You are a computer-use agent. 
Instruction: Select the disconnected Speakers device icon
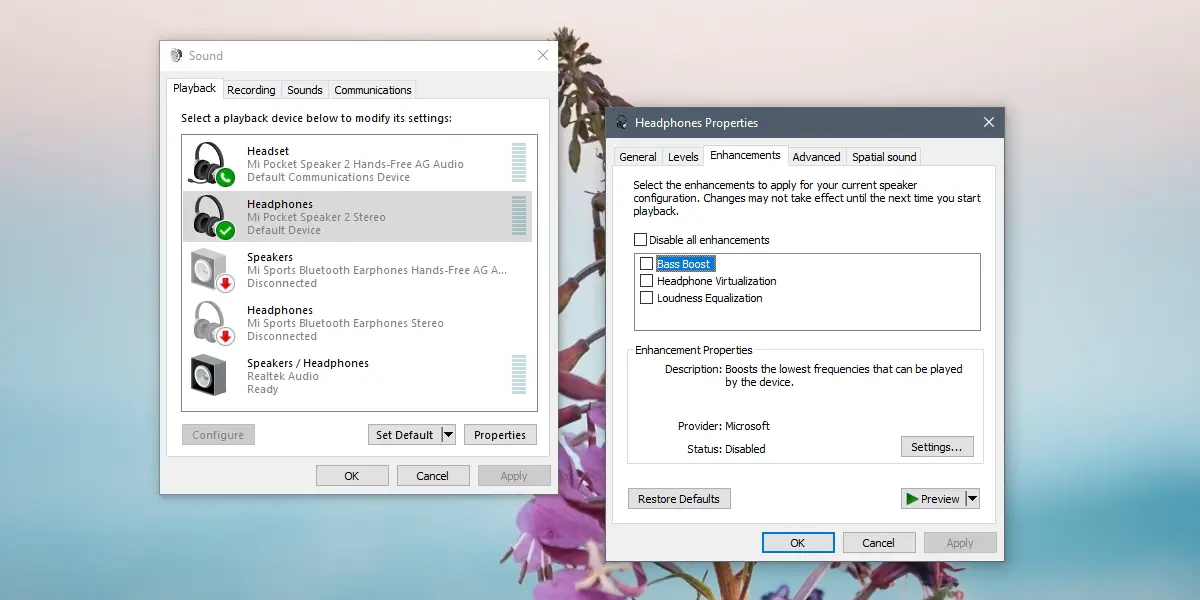[211, 269]
